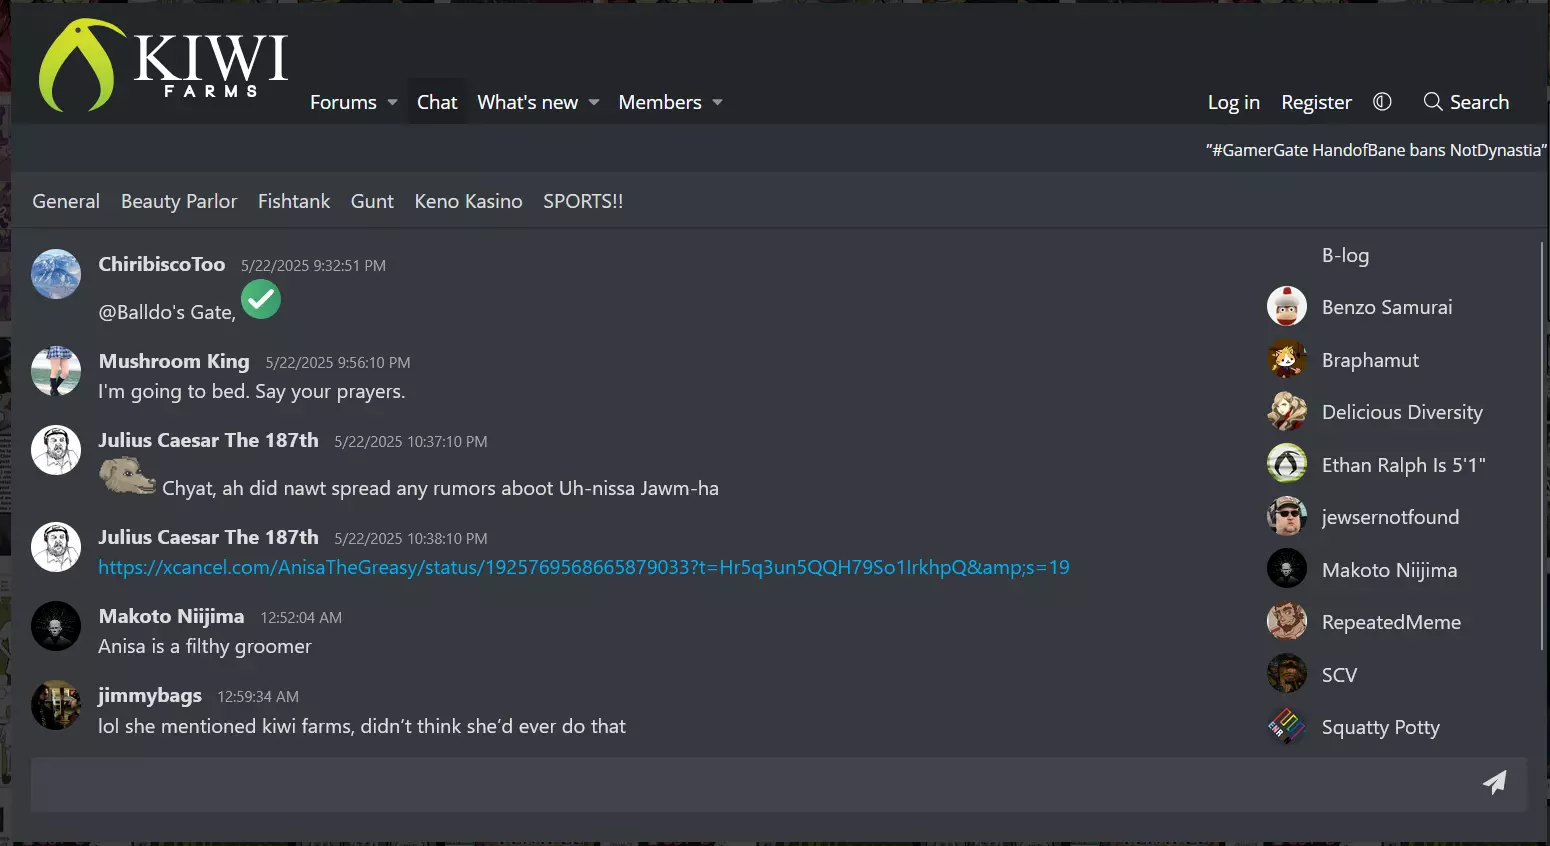Viewport: 1550px width, 846px height.
Task: Select B-log in the user list
Action: coord(1345,255)
